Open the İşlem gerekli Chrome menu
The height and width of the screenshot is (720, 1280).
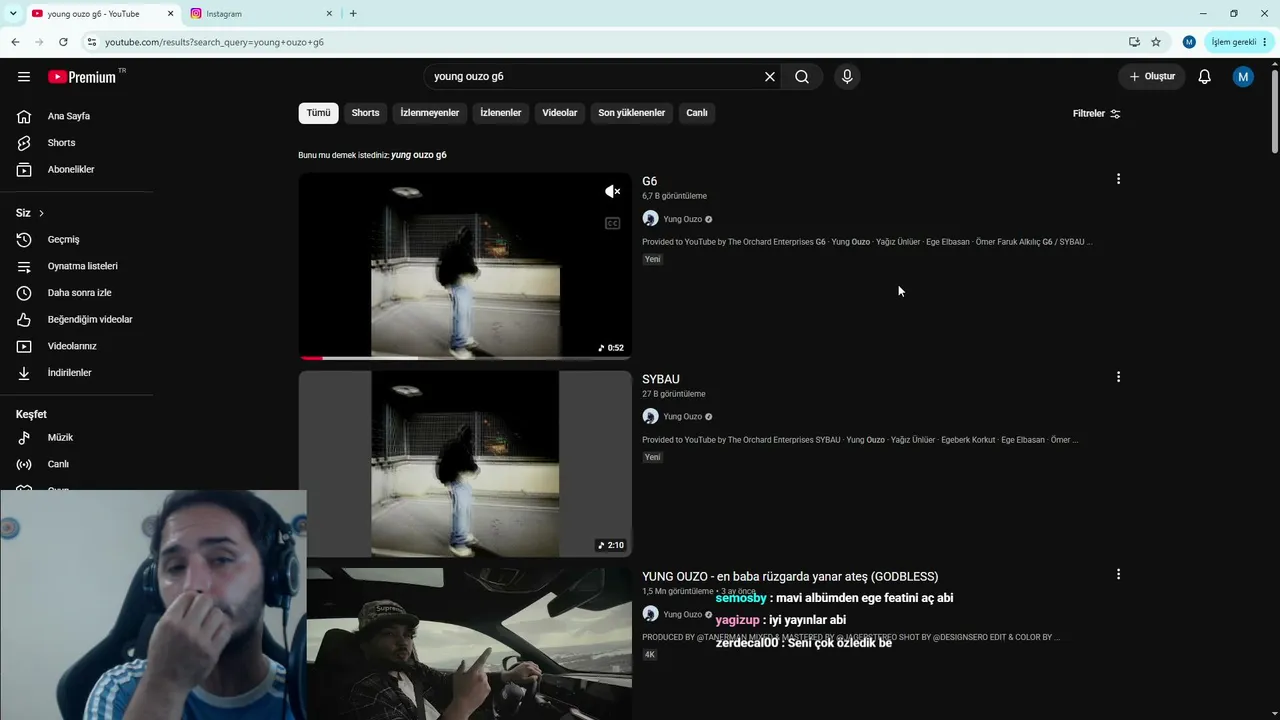click(x=1240, y=42)
